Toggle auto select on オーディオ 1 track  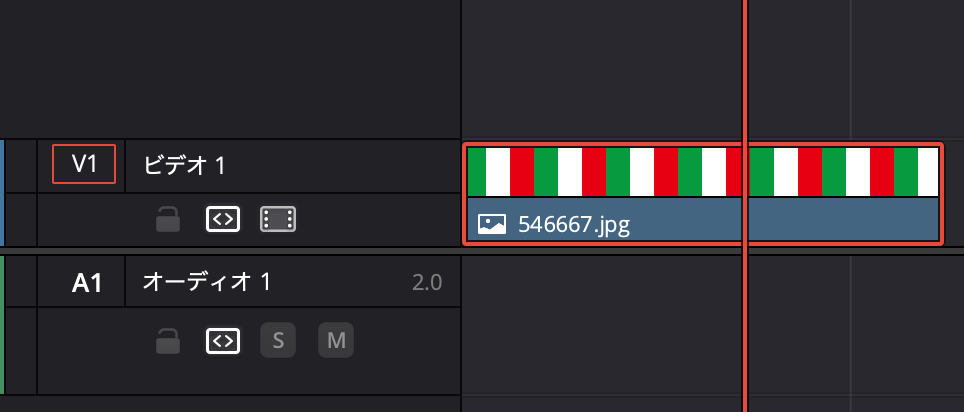point(223,342)
